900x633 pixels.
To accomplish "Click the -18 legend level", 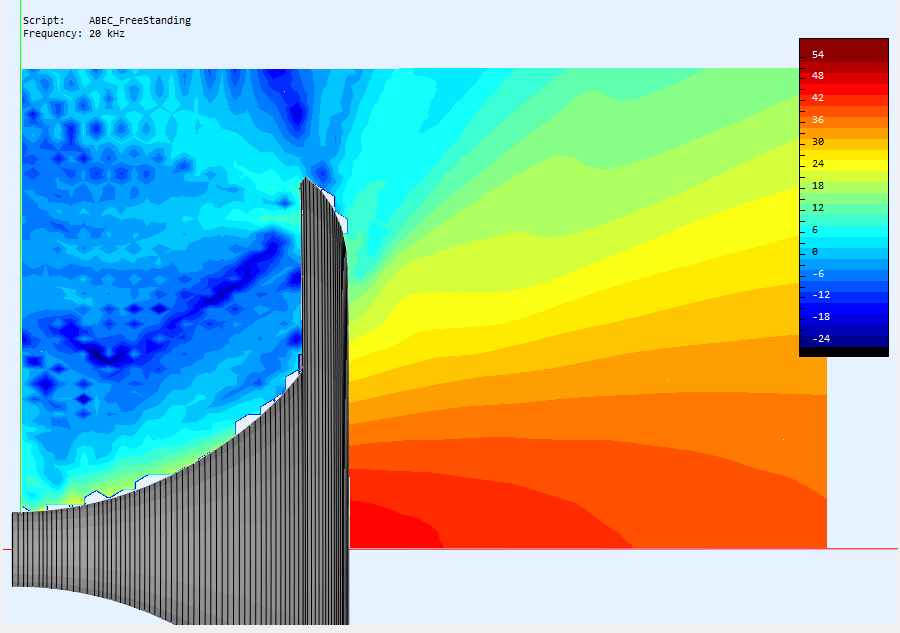I will (x=821, y=317).
